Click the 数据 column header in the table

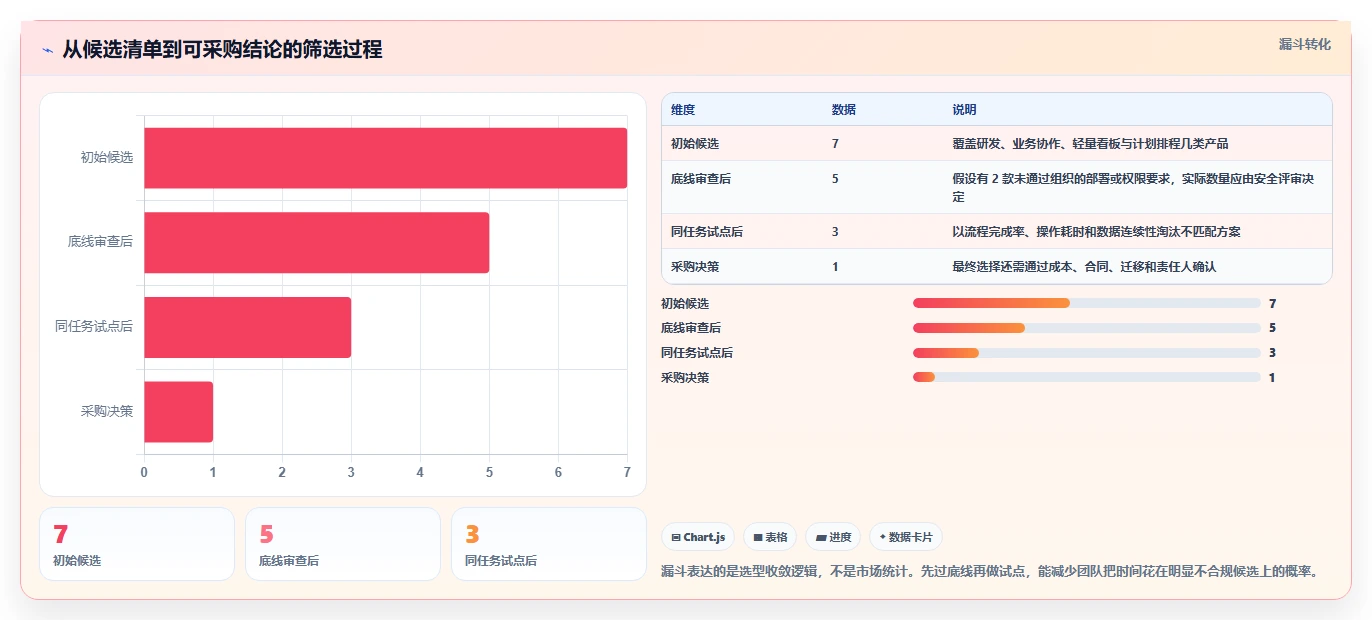click(844, 110)
